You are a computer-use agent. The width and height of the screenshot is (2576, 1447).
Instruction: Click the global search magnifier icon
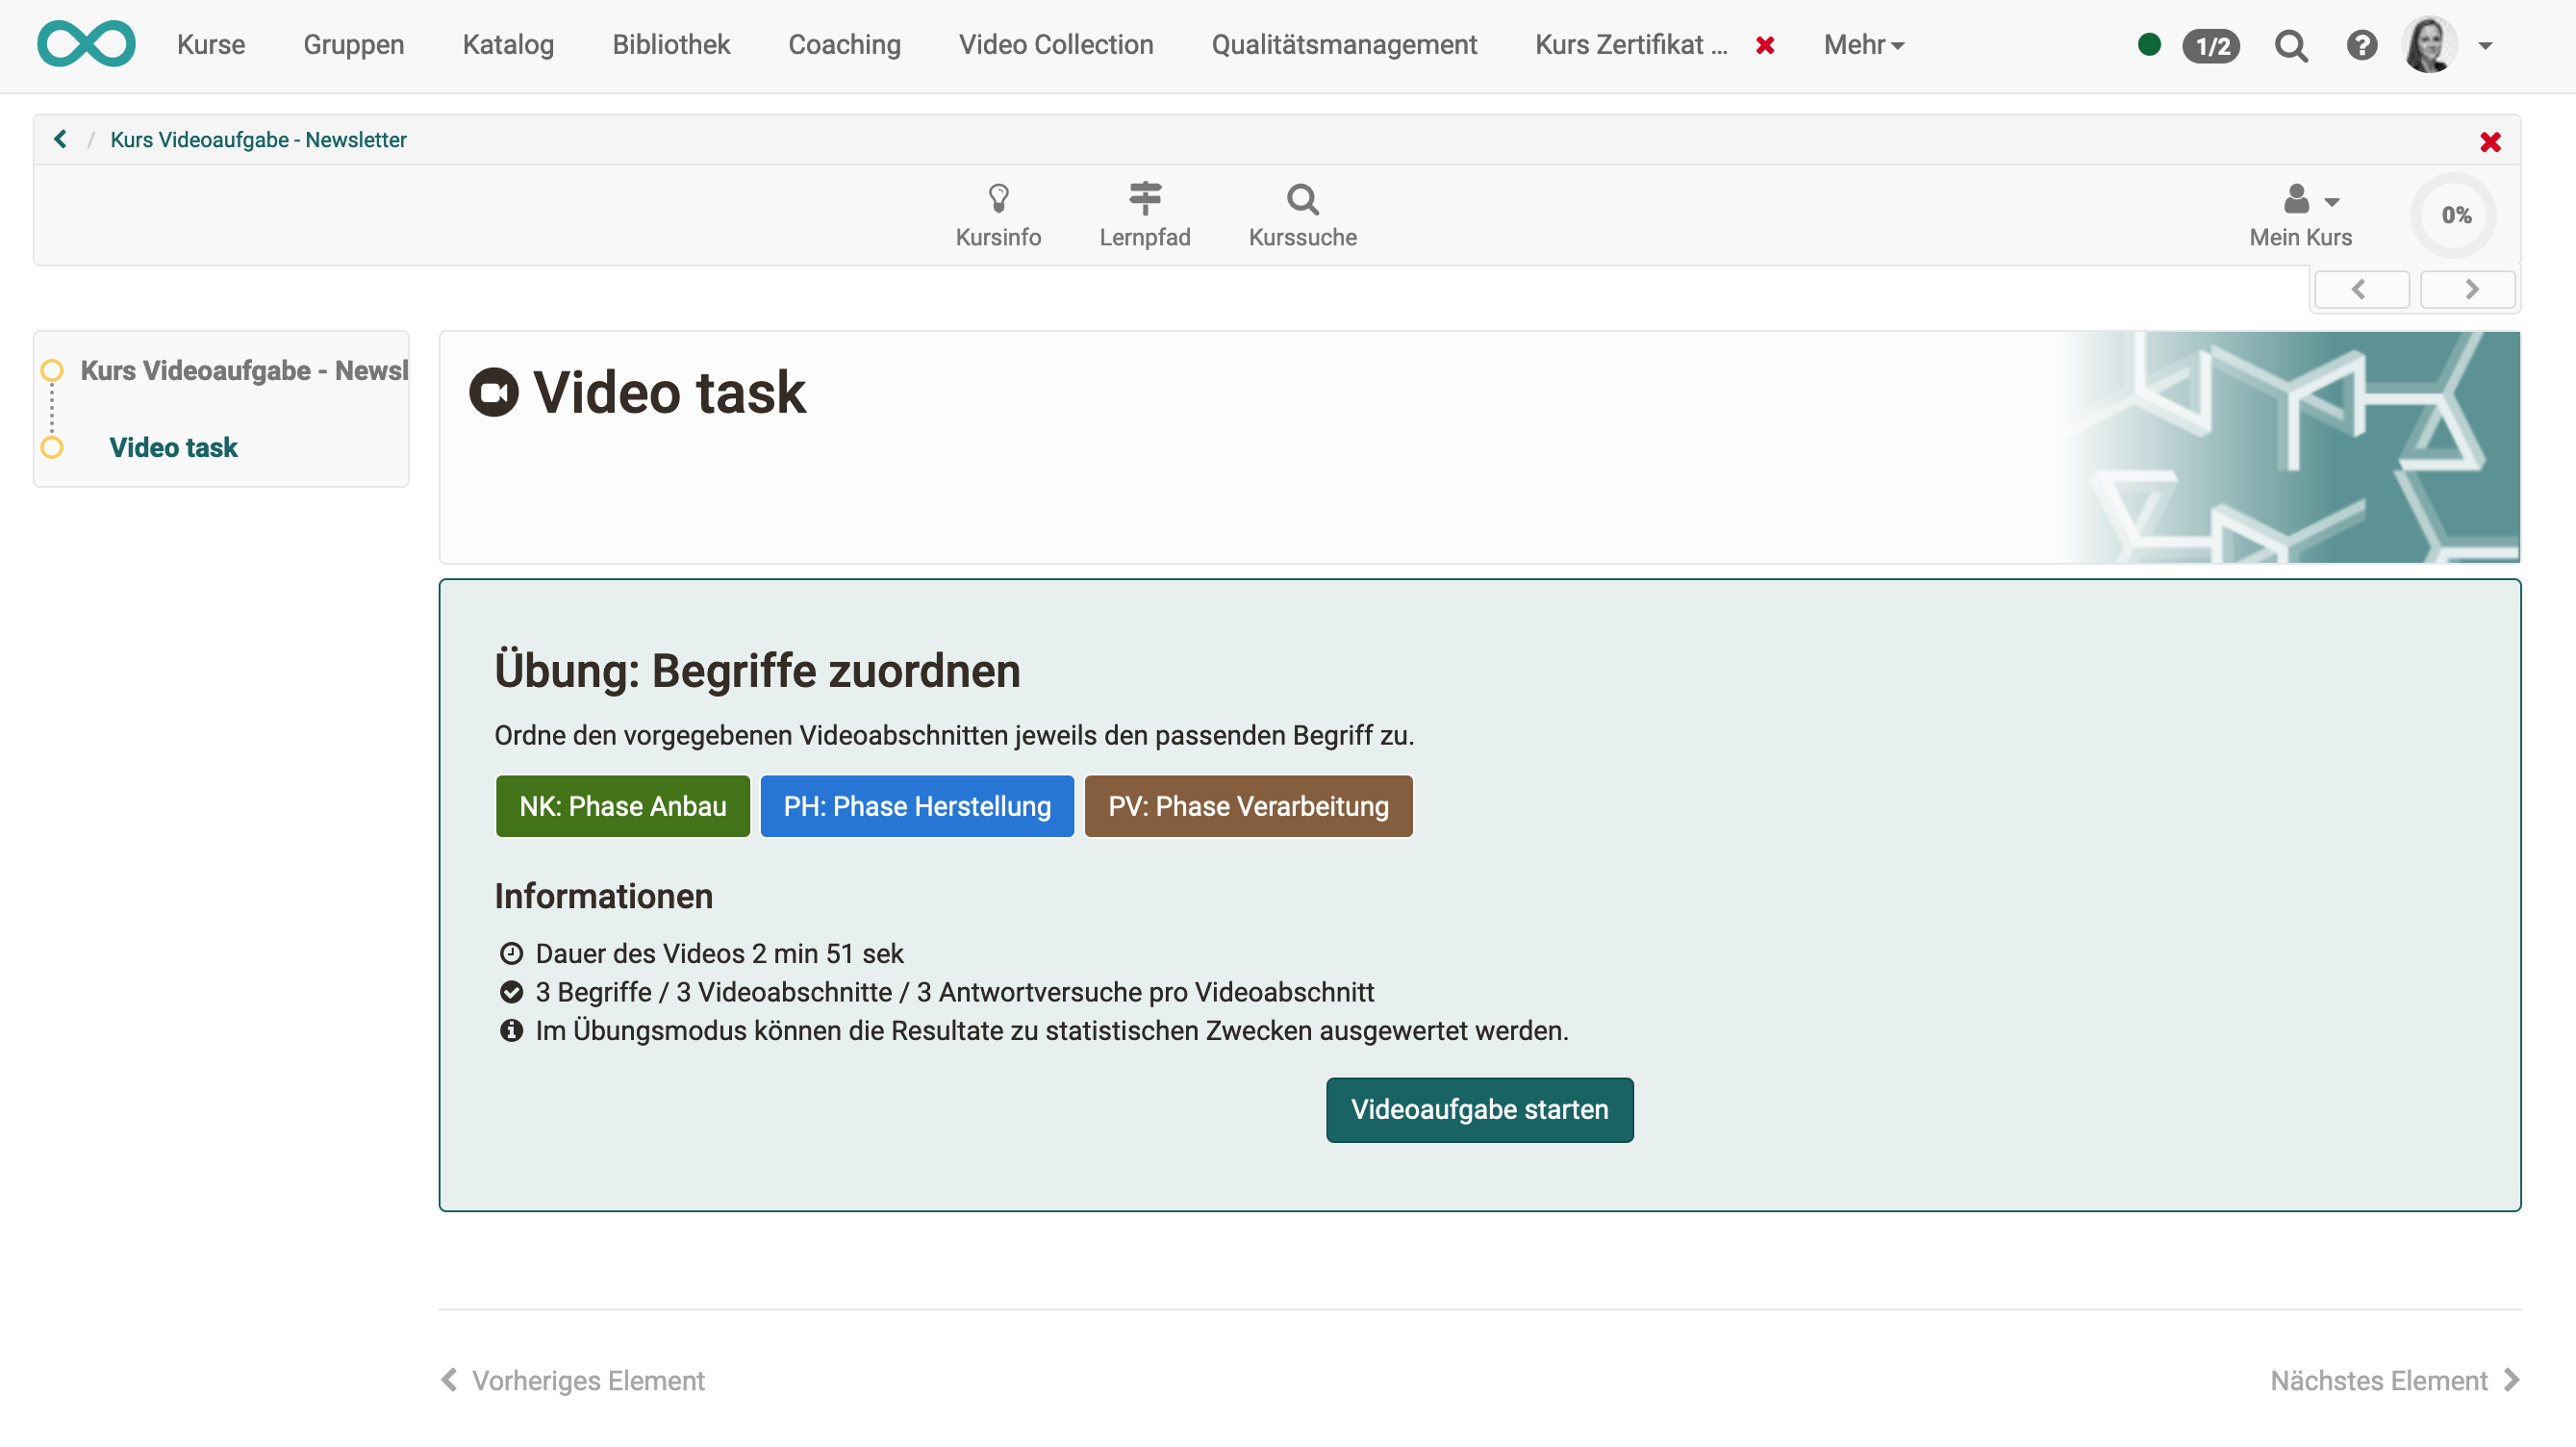pyautogui.click(x=2290, y=45)
